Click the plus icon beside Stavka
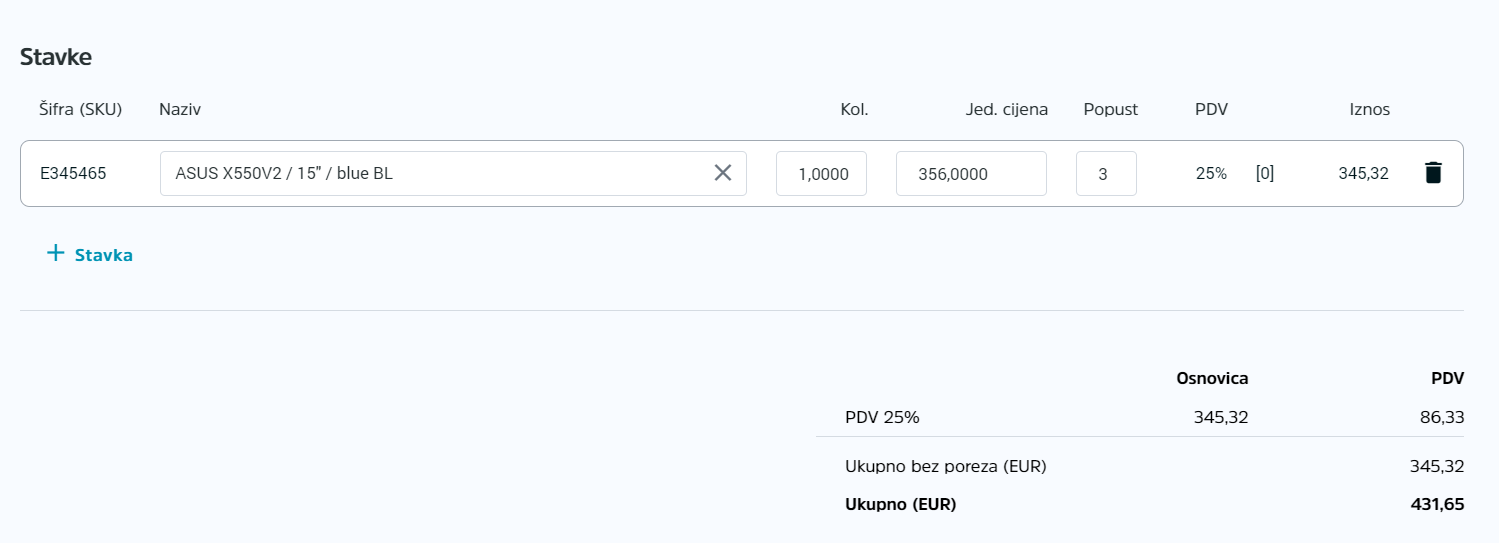Screen dimensions: 1499x543 (x=56, y=253)
